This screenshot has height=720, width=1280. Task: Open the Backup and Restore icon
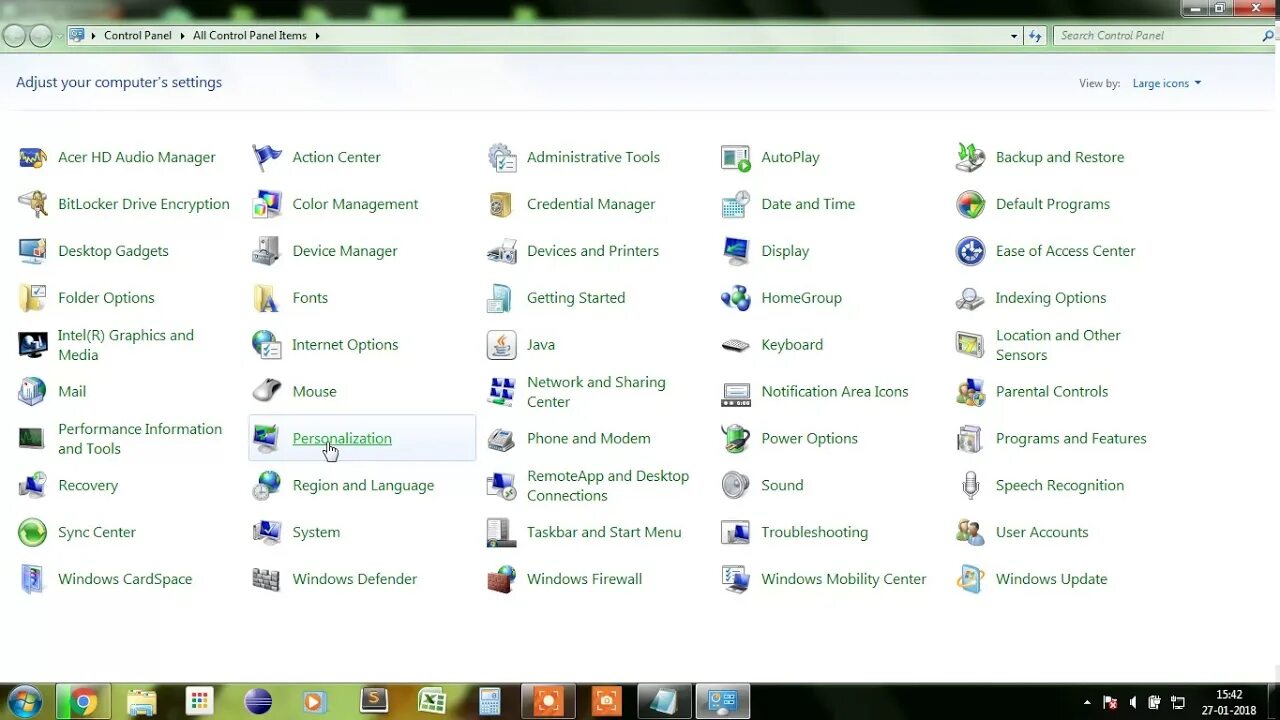pos(970,157)
